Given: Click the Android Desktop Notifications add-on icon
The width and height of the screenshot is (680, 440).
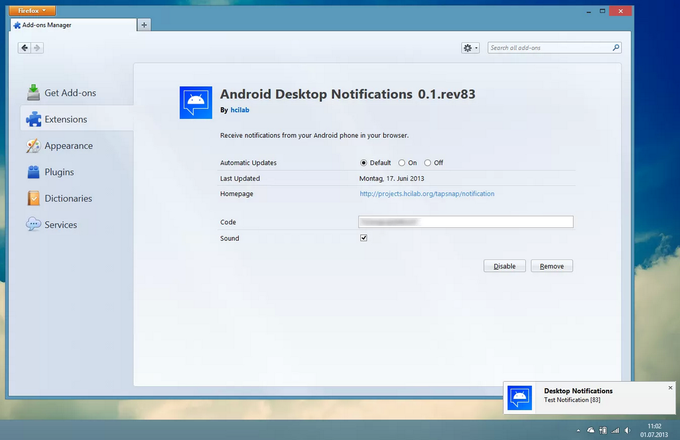Looking at the screenshot, I should tap(196, 102).
